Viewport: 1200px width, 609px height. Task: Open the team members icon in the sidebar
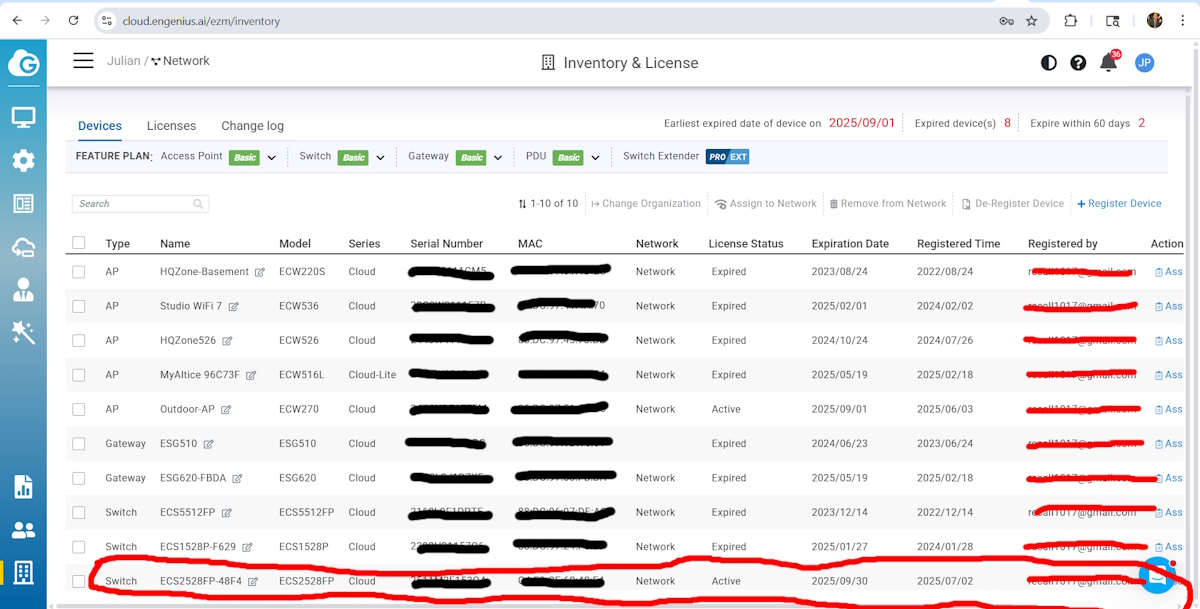click(23, 530)
